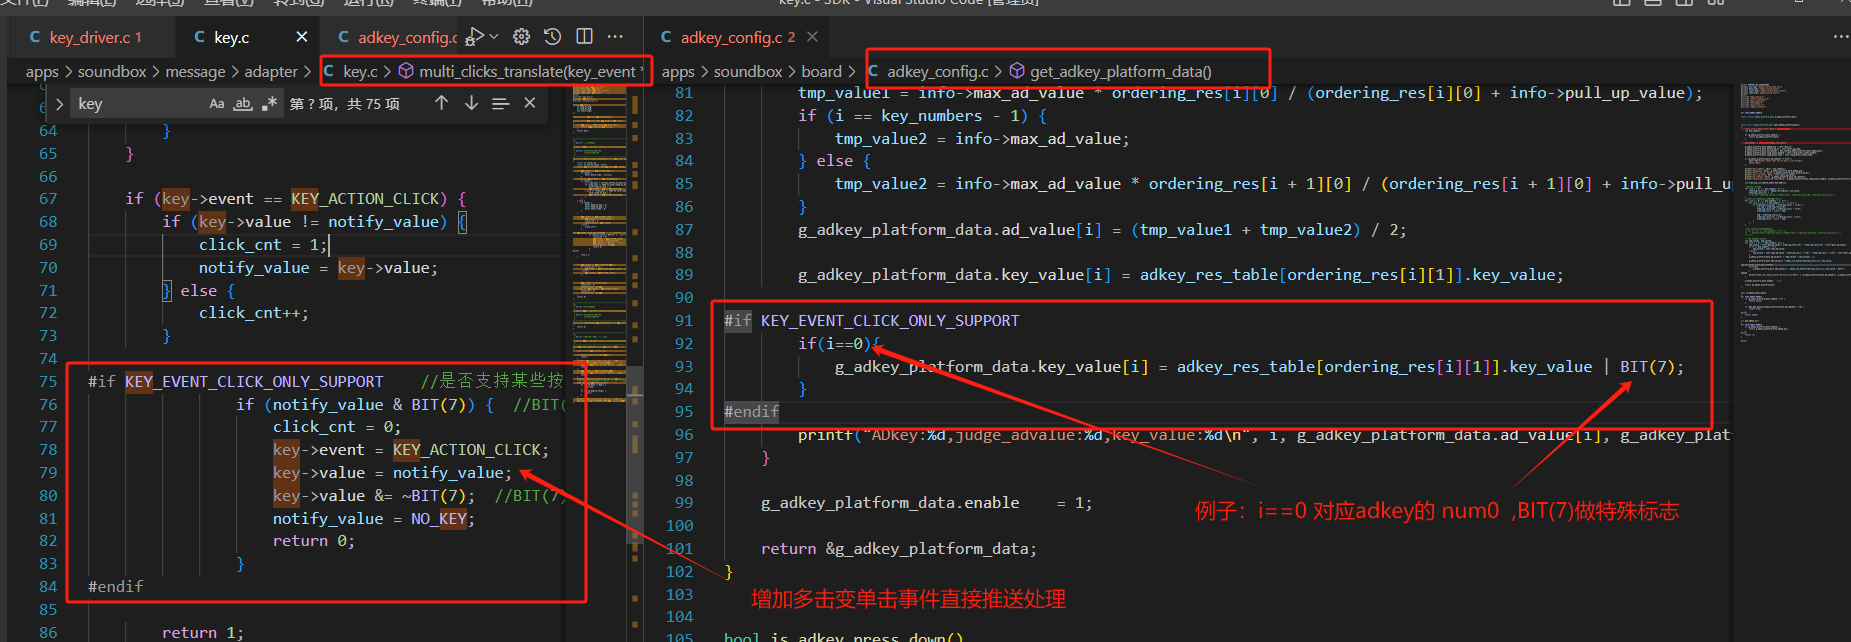The image size is (1851, 642).
Task: Click 'g_adkey_platform_data.enable' on line 99
Action: (890, 503)
